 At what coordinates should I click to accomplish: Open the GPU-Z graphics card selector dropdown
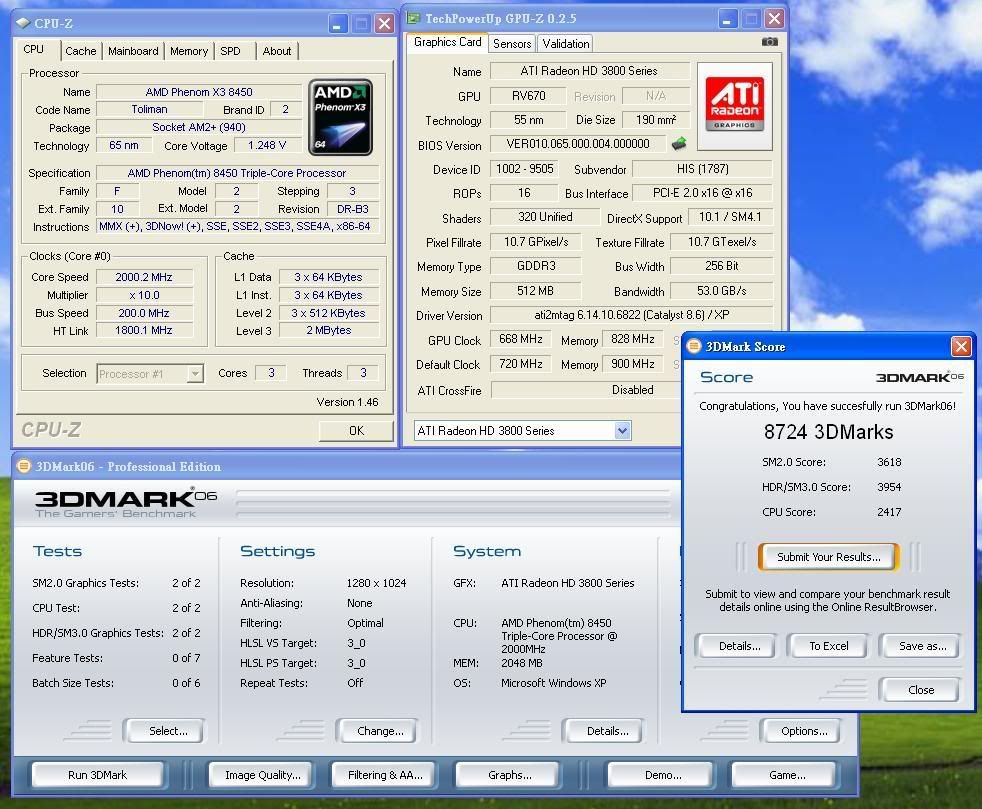622,430
